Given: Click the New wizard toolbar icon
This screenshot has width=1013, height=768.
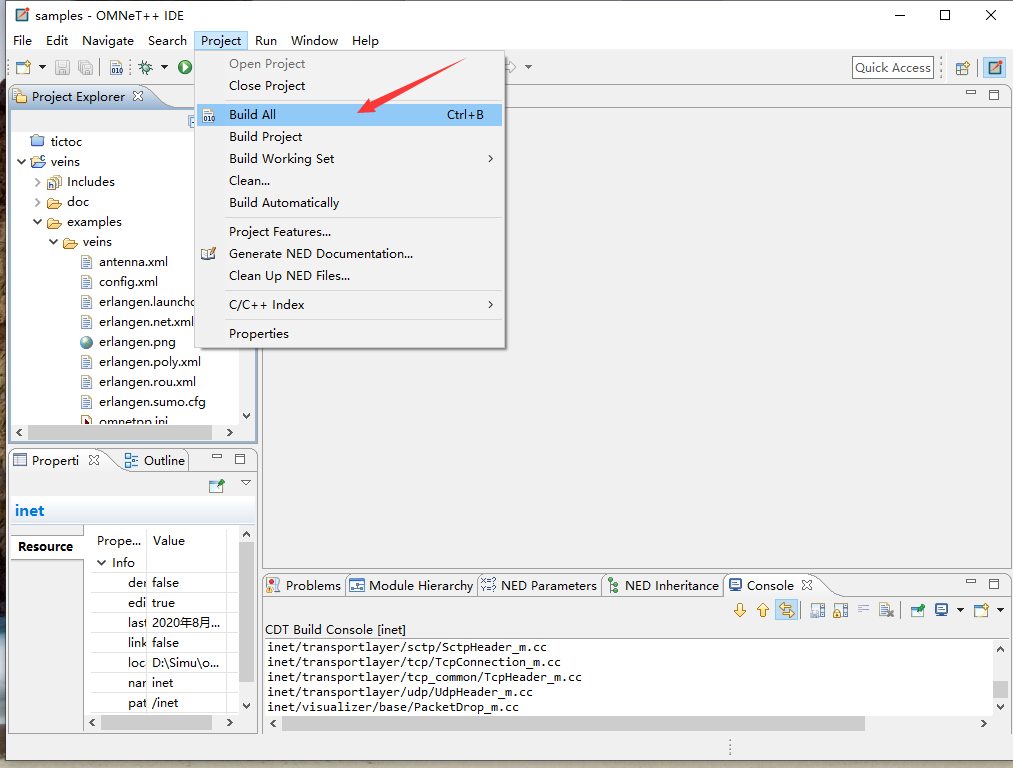Looking at the screenshot, I should click(23, 67).
